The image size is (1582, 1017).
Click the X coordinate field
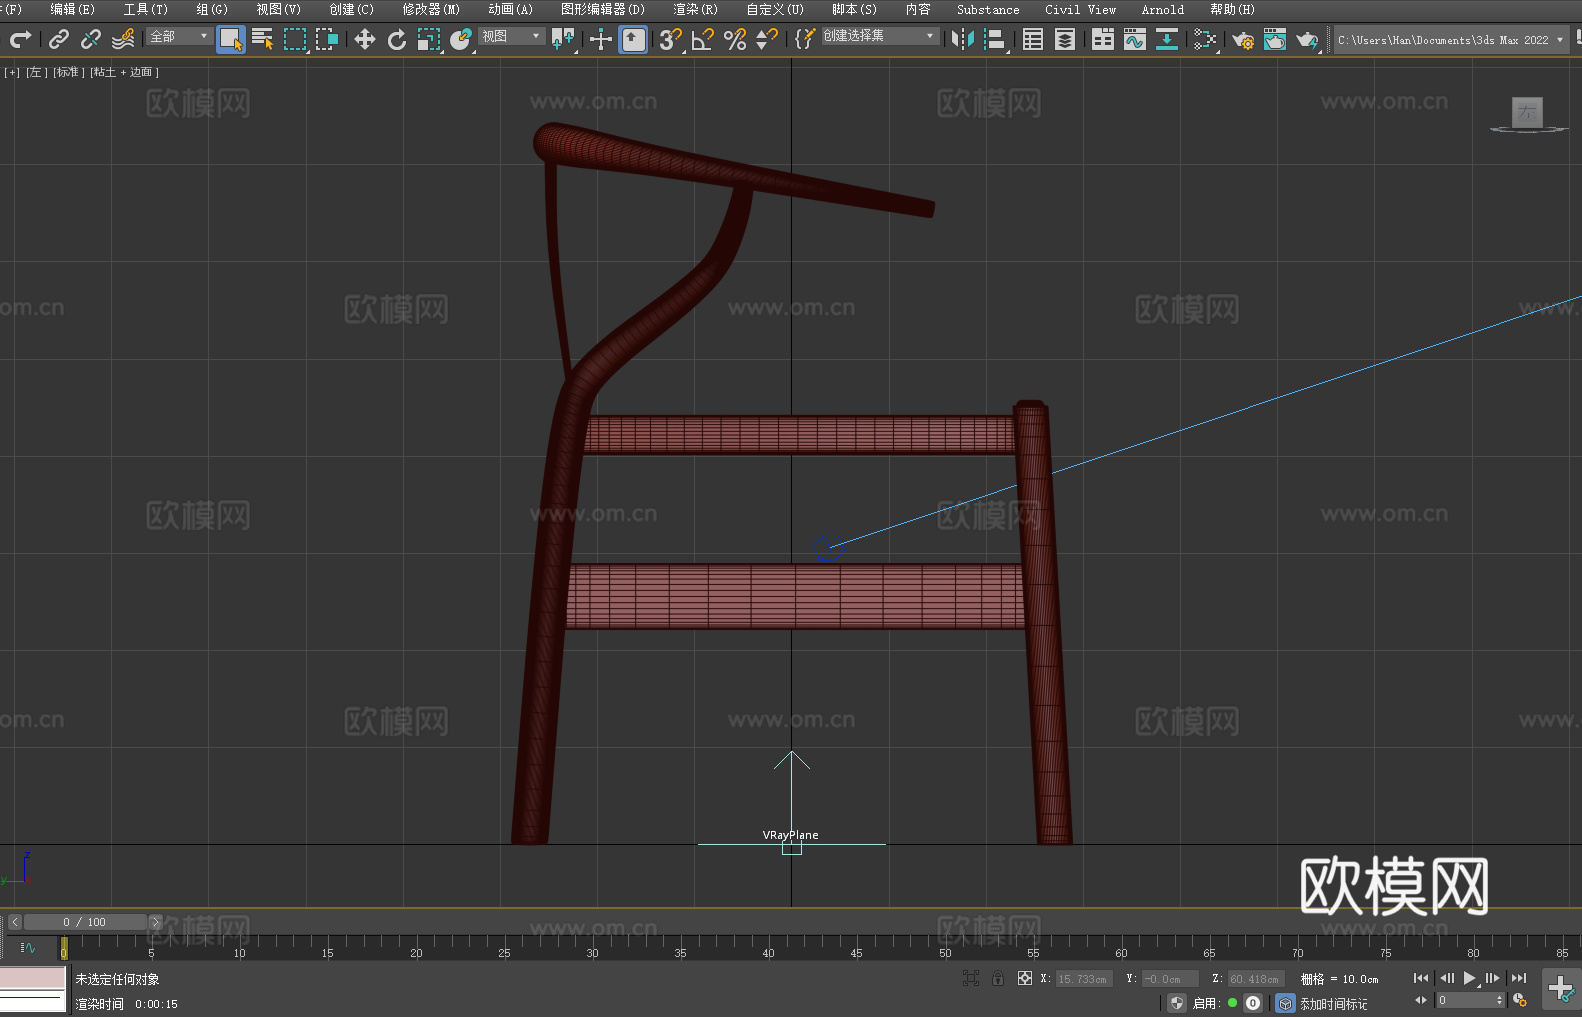click(x=1083, y=979)
